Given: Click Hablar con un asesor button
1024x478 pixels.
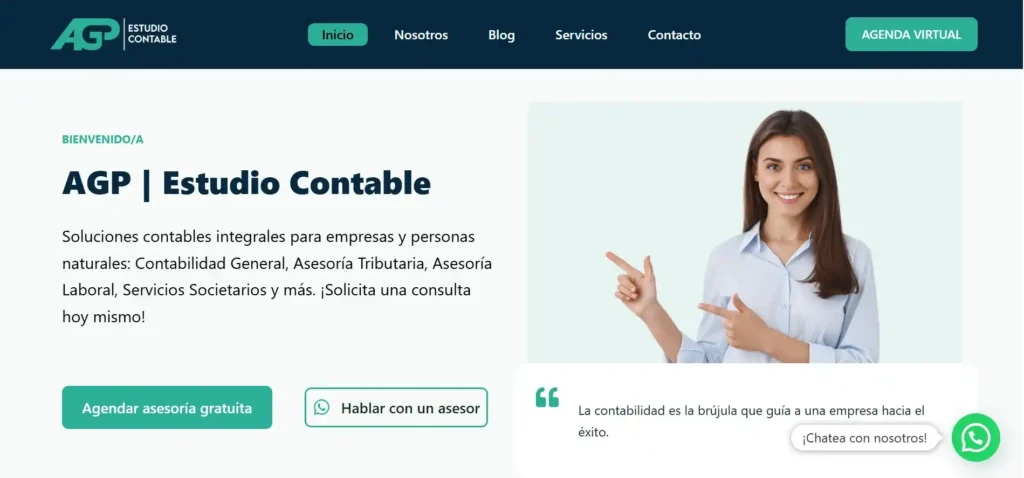Looking at the screenshot, I should coord(396,407).
